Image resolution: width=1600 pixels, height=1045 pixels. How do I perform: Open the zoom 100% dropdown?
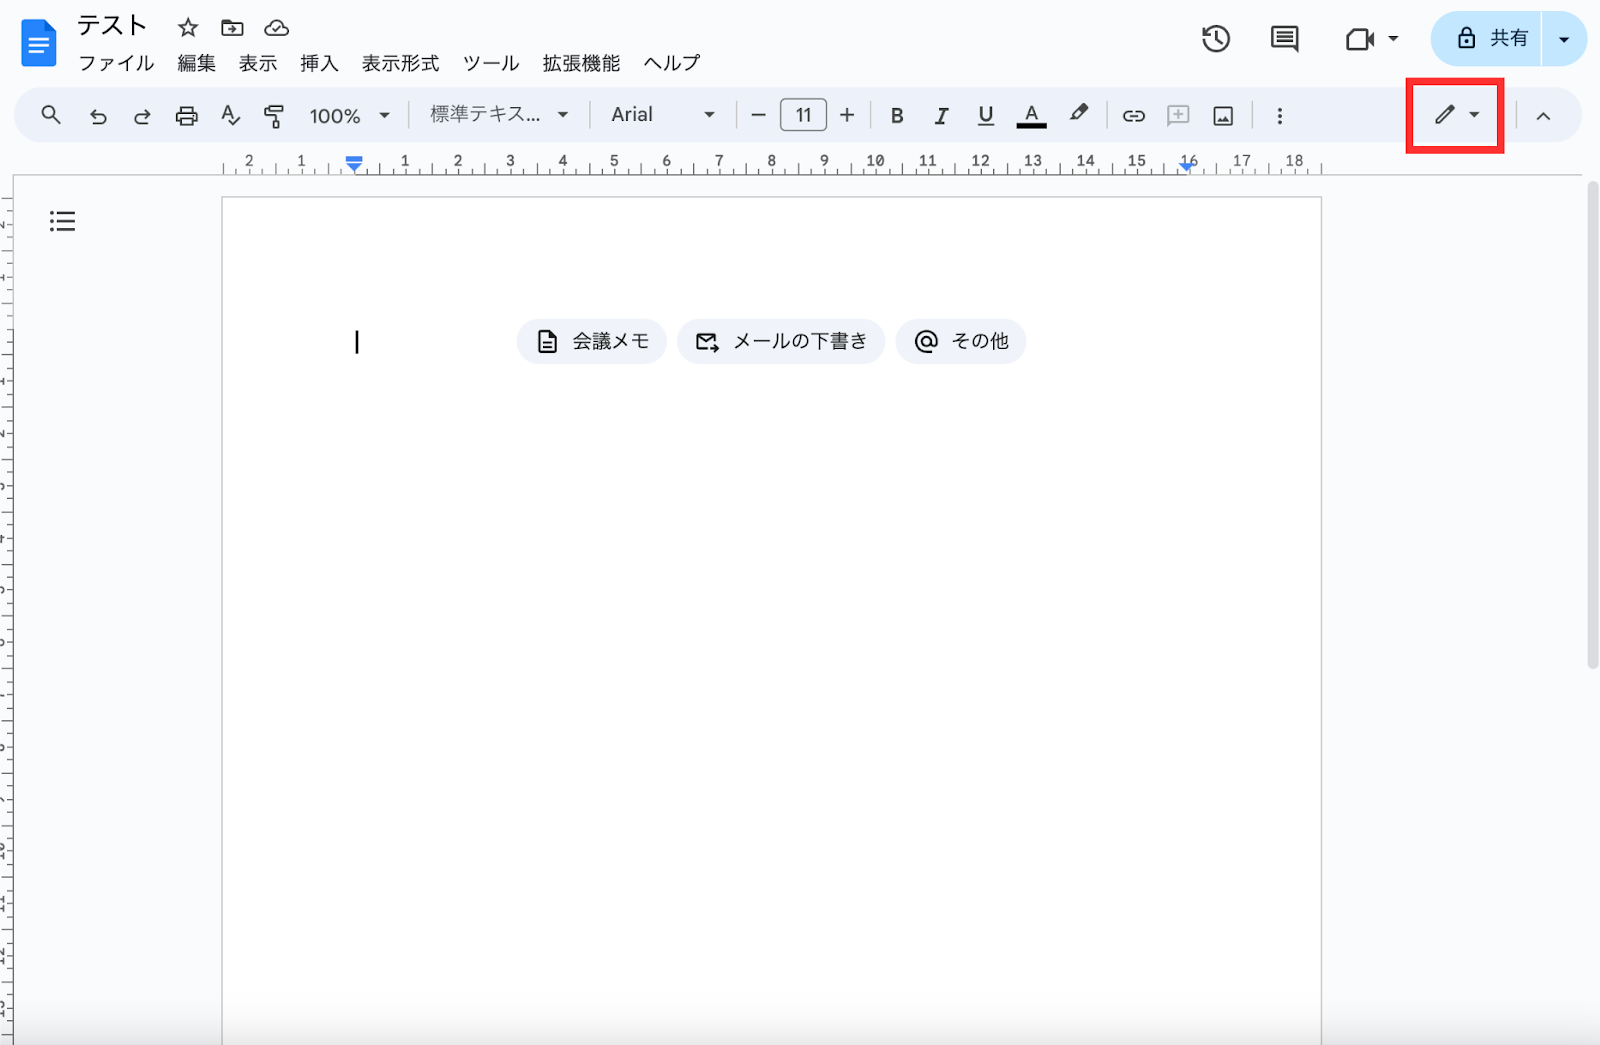coord(349,116)
